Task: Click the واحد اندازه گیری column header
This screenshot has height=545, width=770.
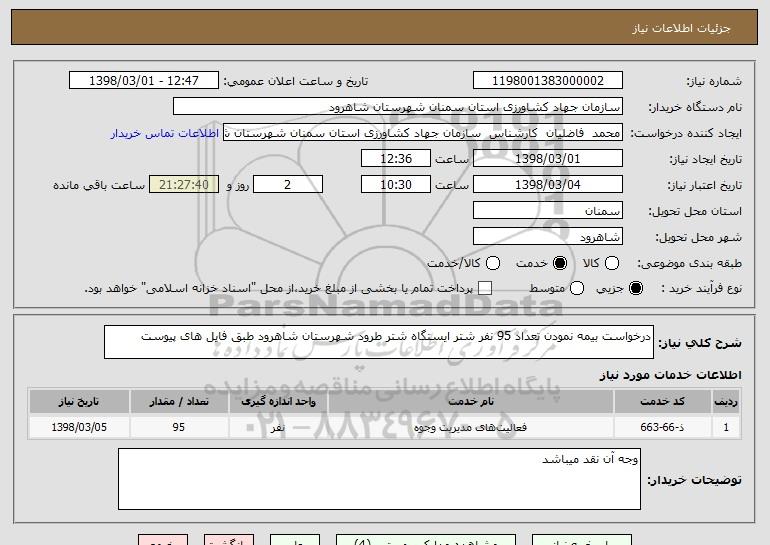Action: click(278, 402)
